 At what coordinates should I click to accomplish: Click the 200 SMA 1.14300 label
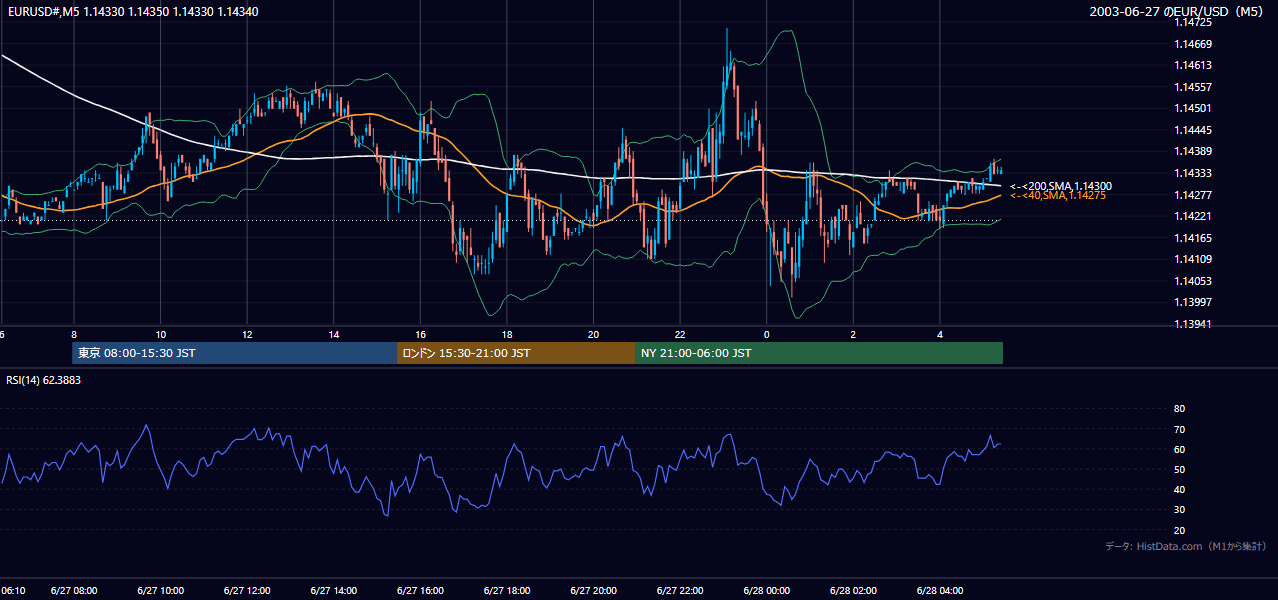pos(1061,186)
